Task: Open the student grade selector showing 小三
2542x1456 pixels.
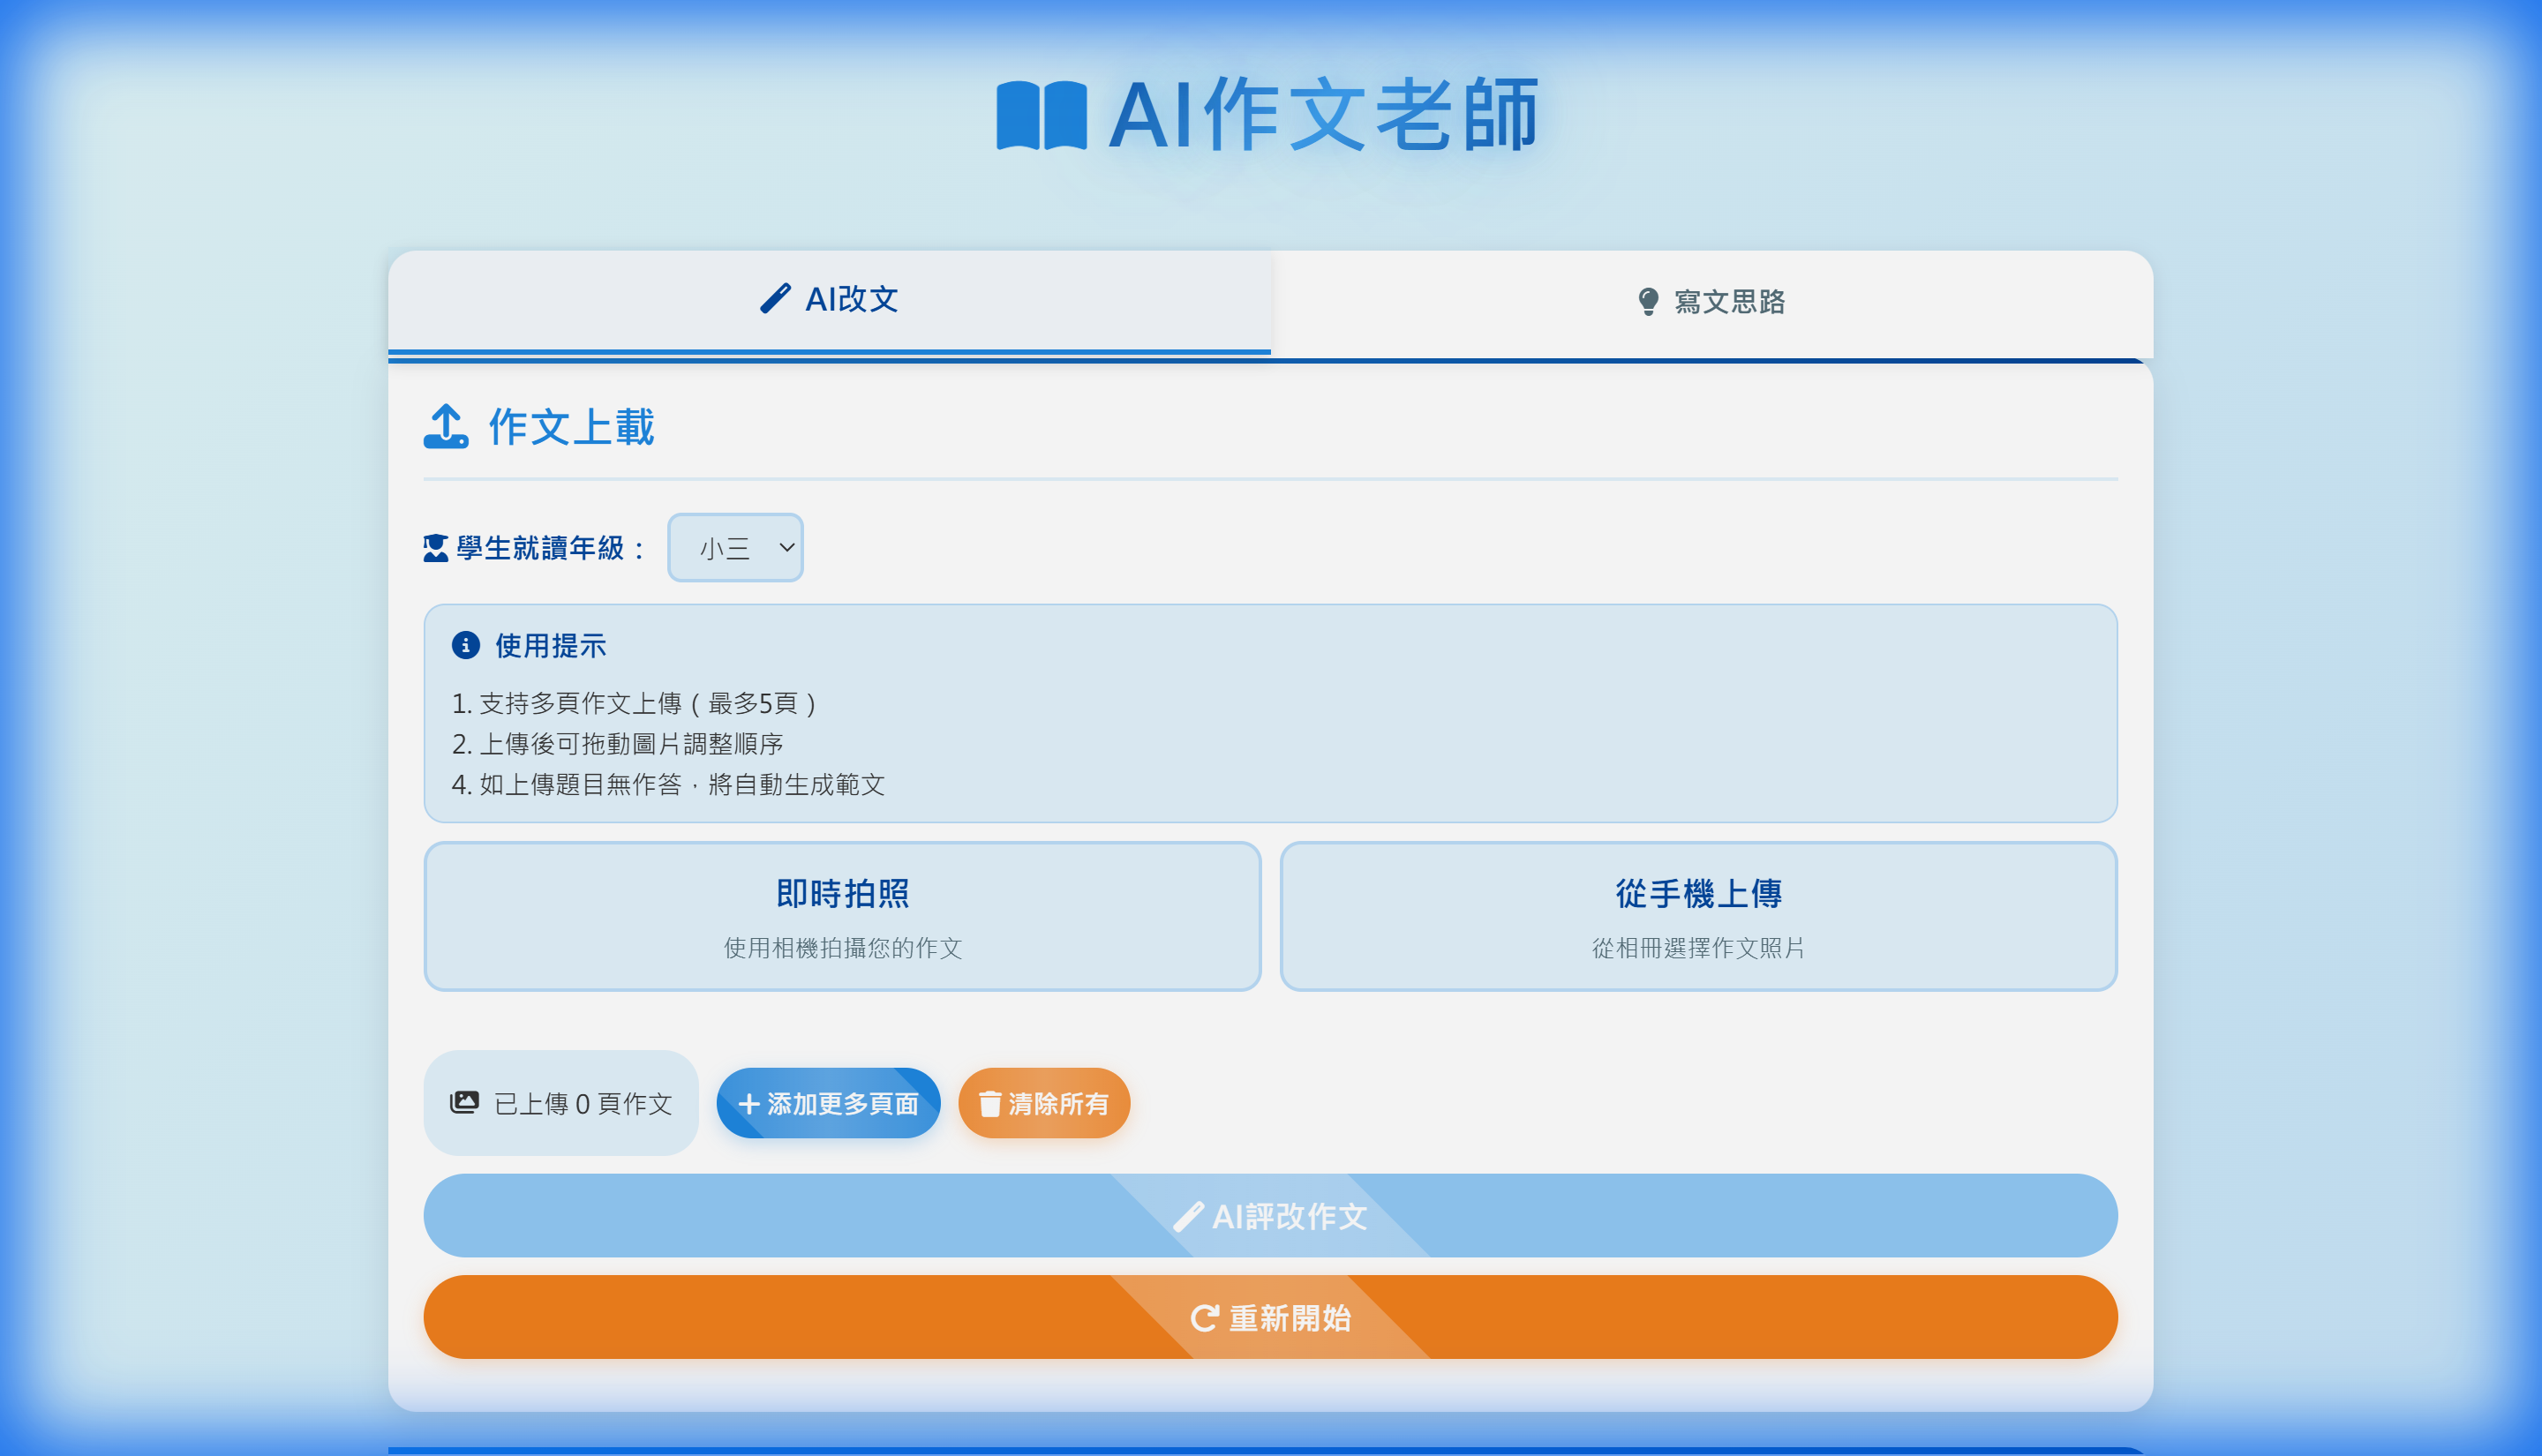Action: coord(735,547)
